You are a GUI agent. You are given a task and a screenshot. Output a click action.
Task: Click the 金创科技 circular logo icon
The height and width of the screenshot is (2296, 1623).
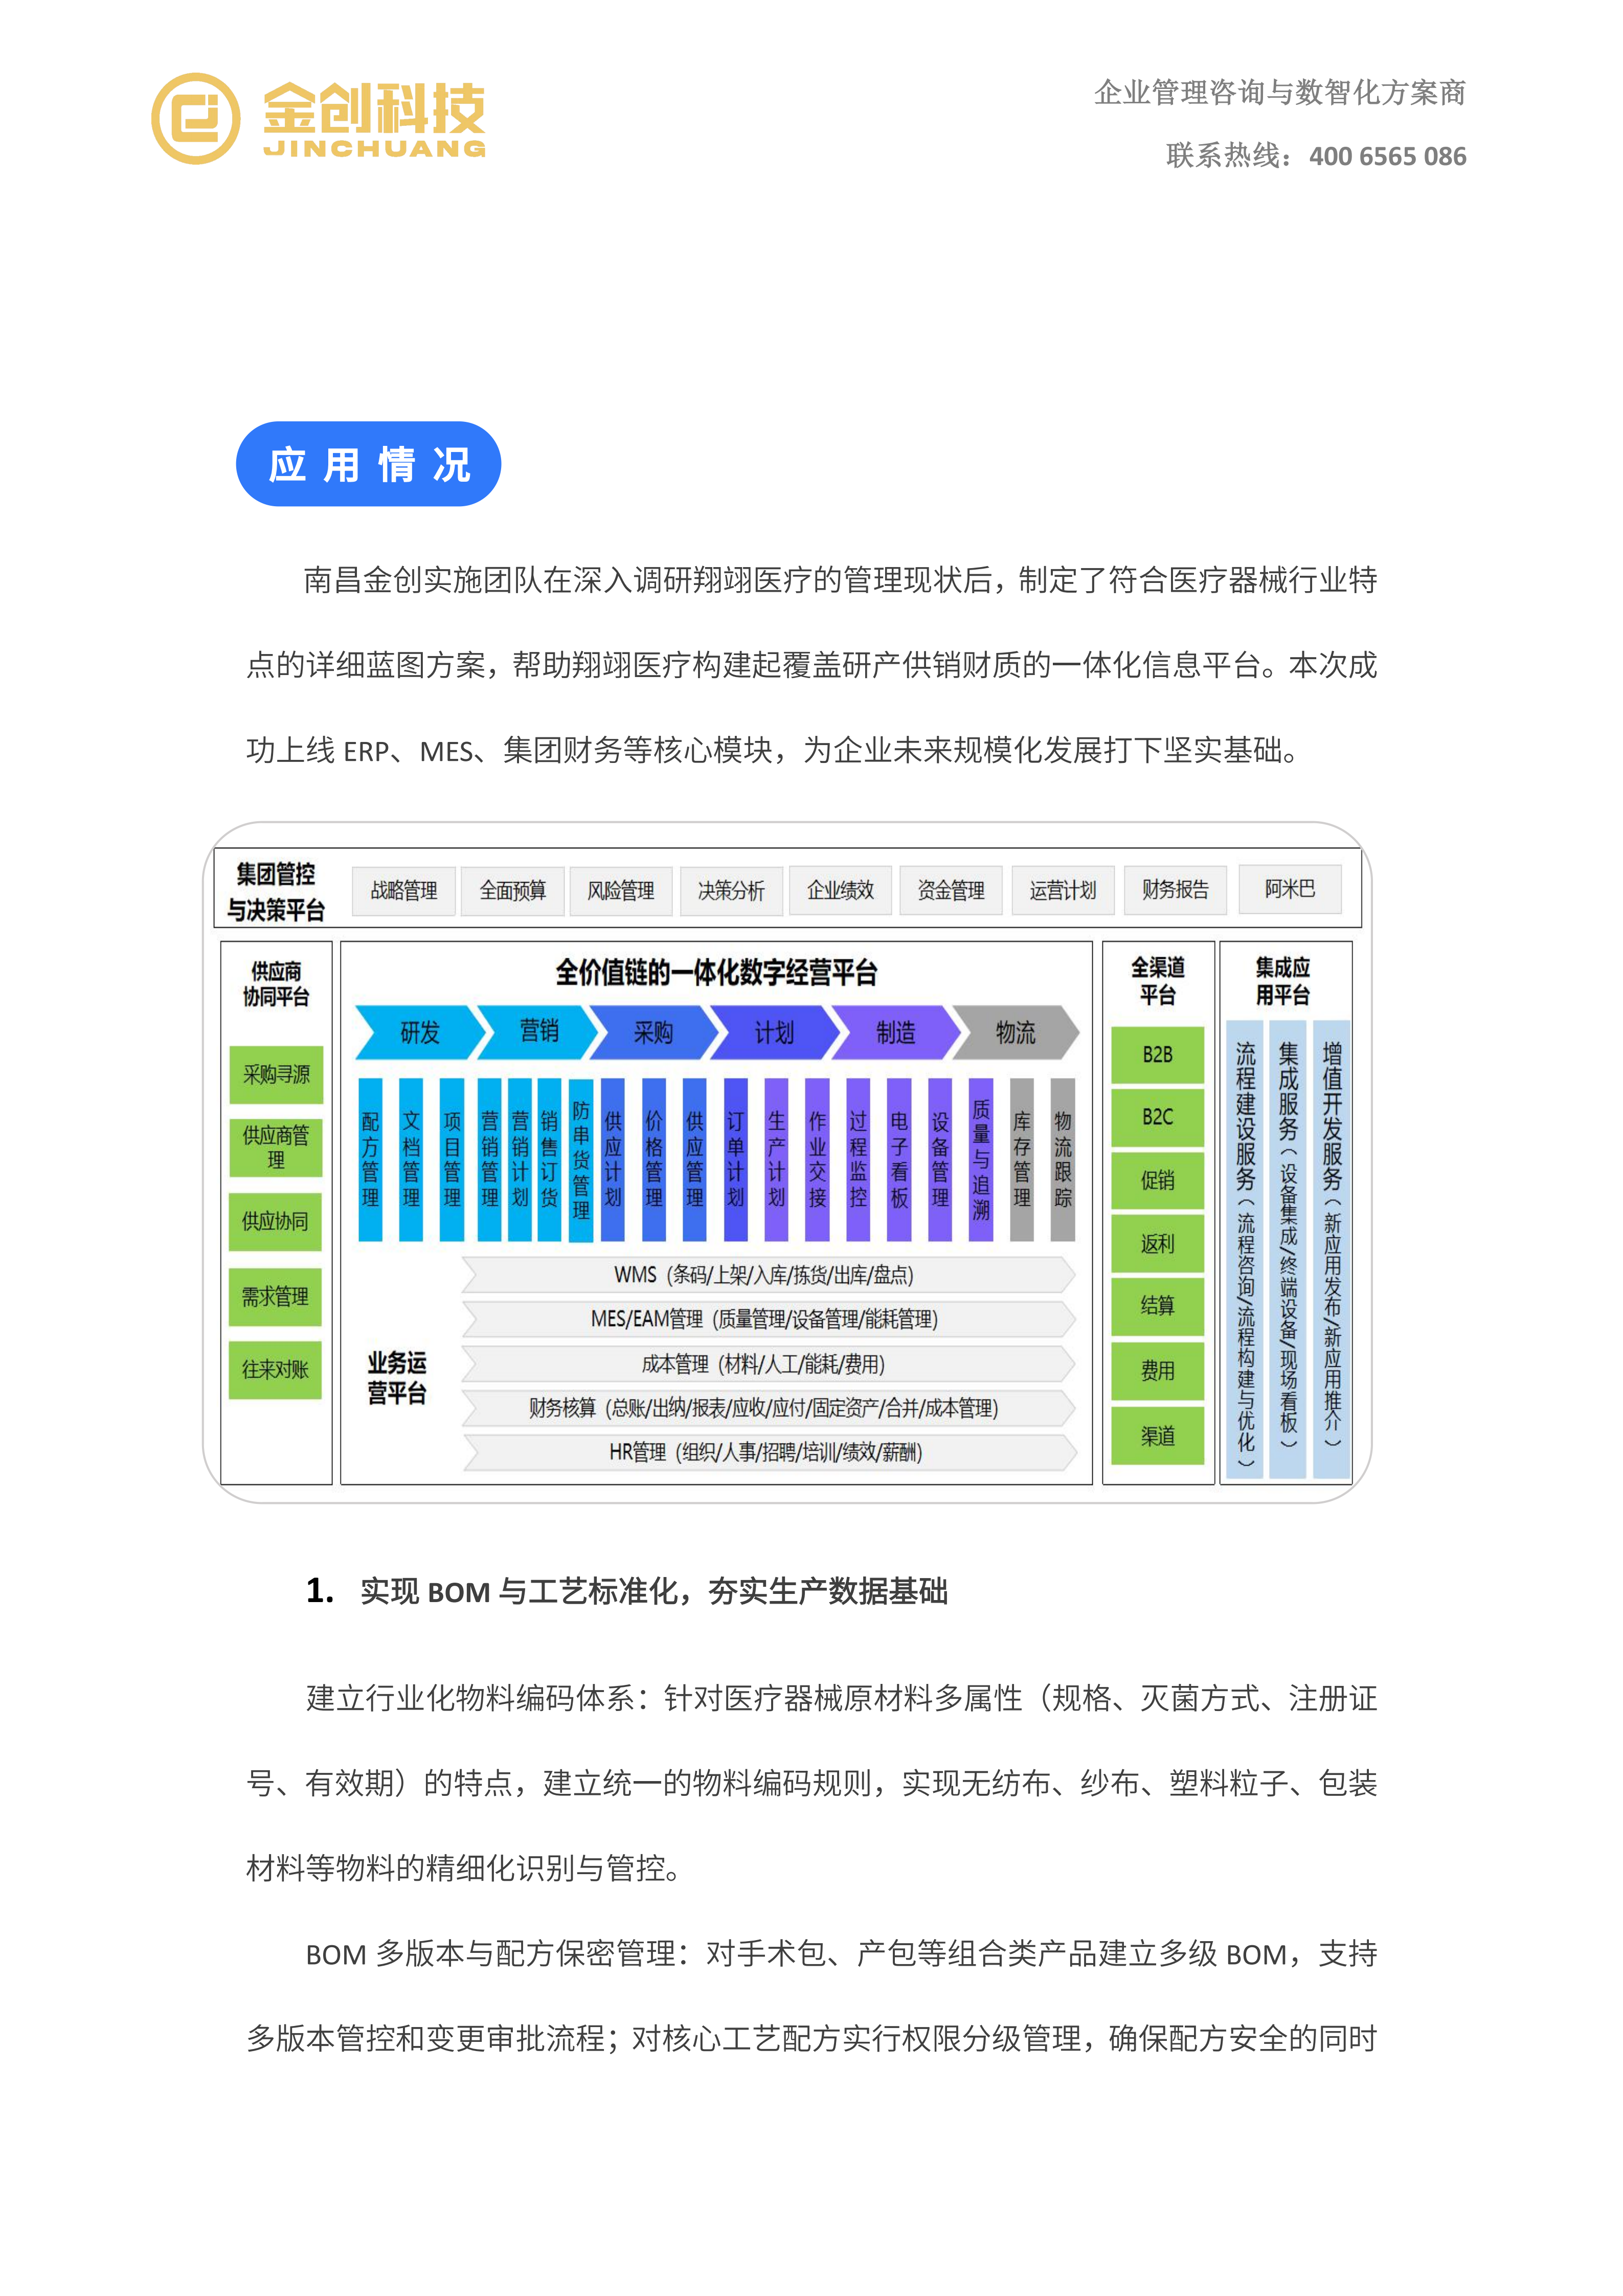point(196,118)
